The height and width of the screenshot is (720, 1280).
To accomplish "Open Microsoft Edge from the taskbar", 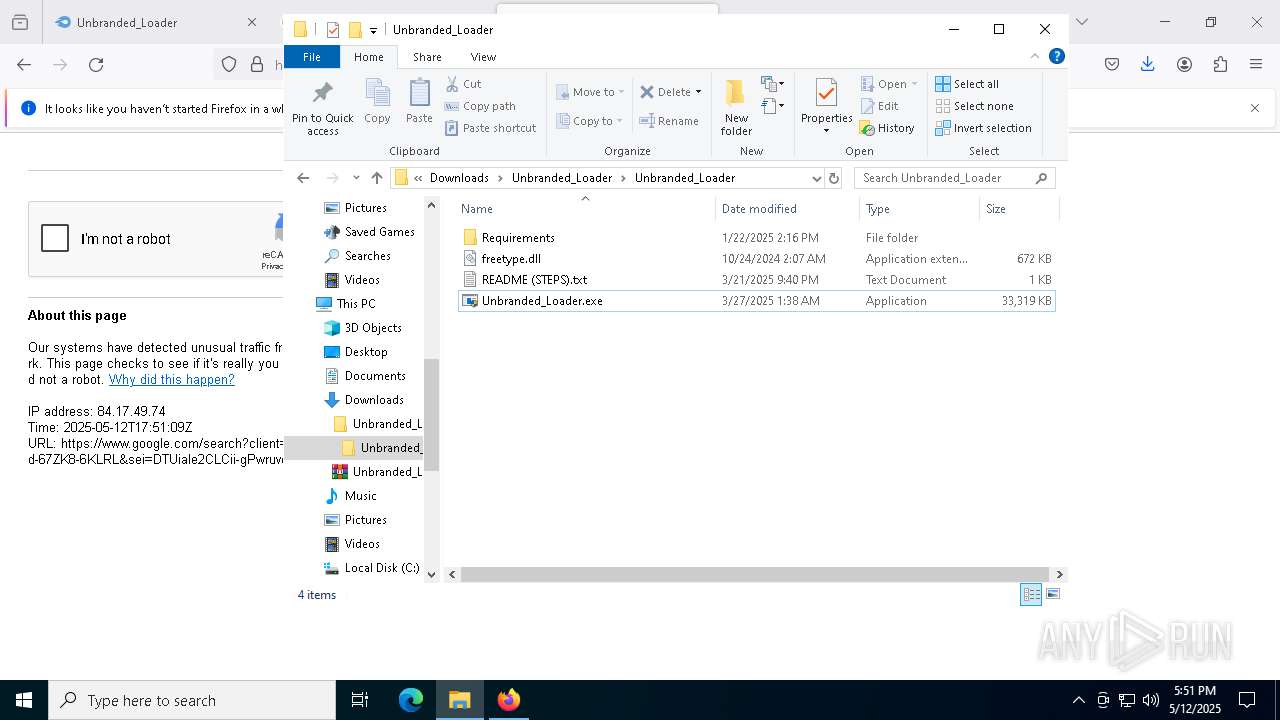I will click(x=411, y=700).
